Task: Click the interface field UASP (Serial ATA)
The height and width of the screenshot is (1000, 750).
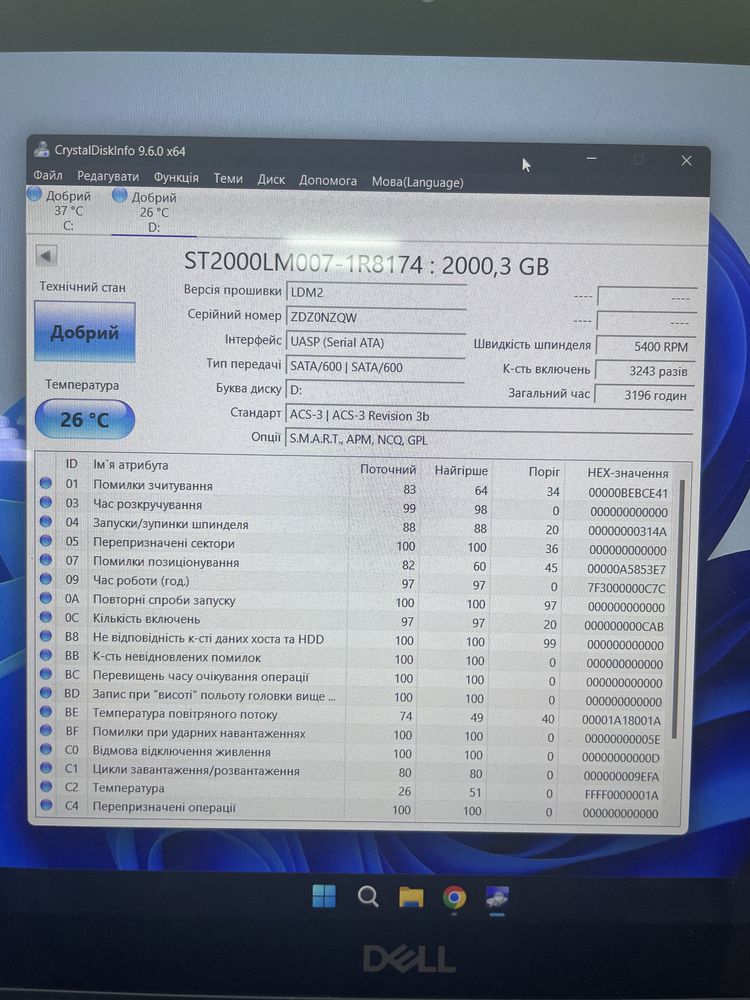Action: point(375,342)
